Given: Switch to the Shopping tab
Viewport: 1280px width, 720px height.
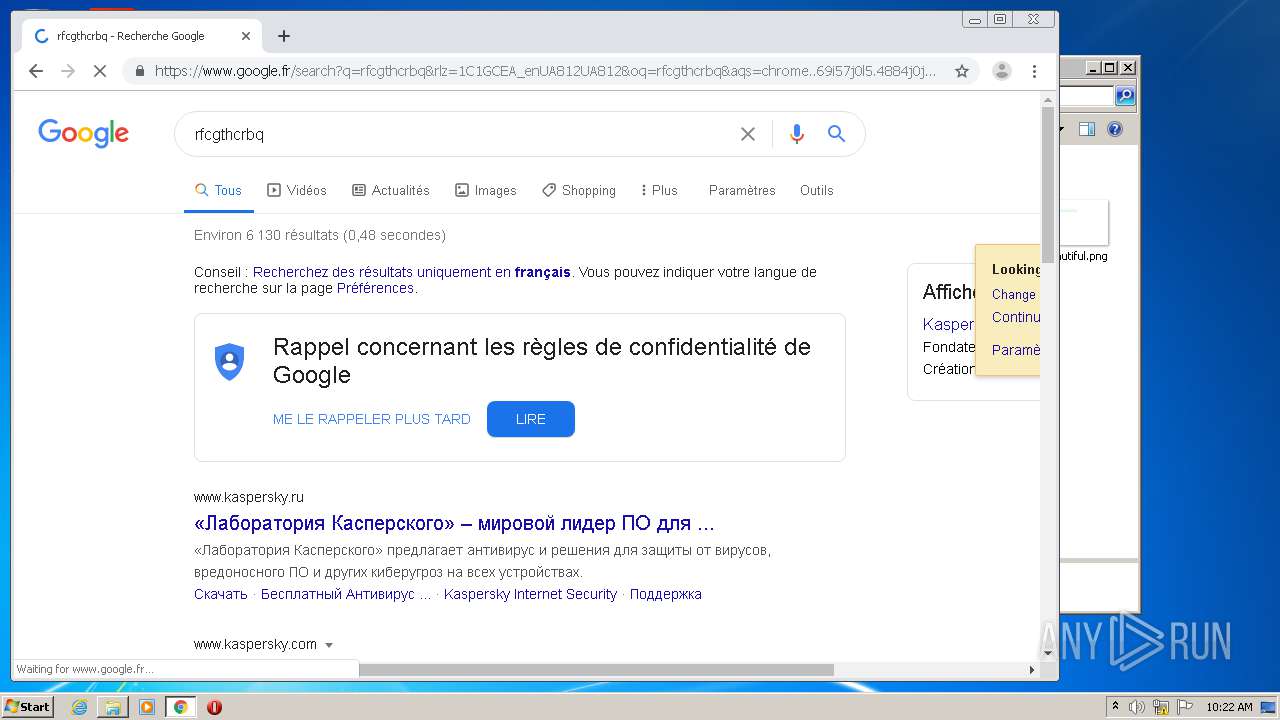Looking at the screenshot, I should point(579,190).
